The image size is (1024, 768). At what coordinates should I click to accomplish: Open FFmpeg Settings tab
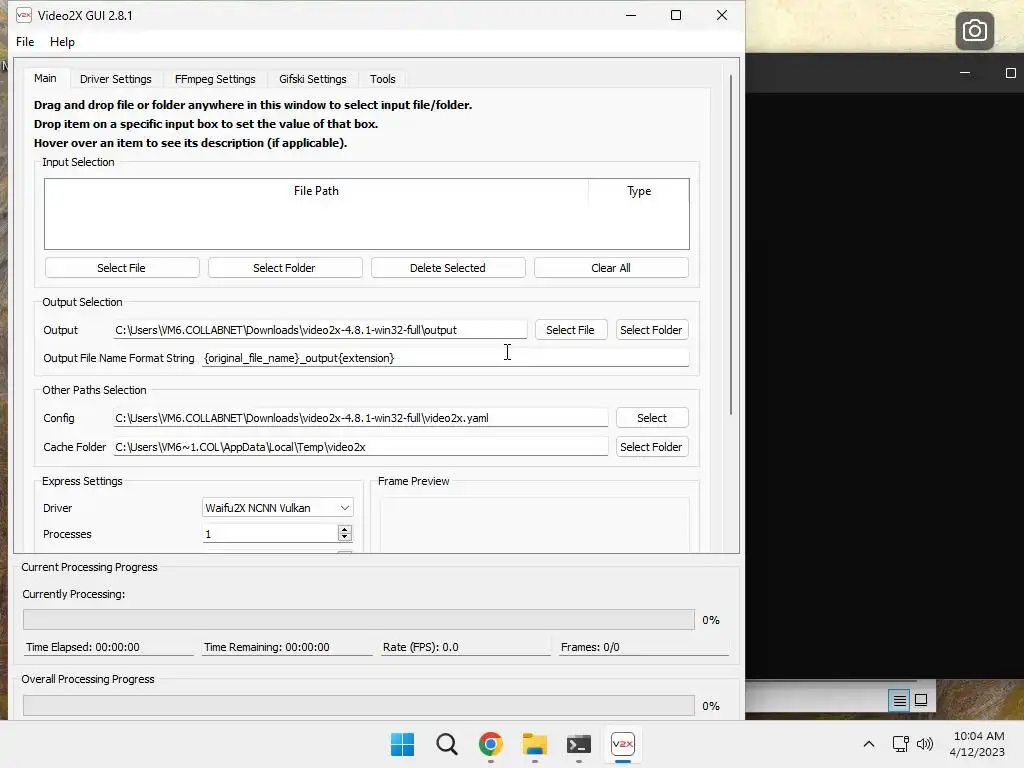click(x=215, y=79)
